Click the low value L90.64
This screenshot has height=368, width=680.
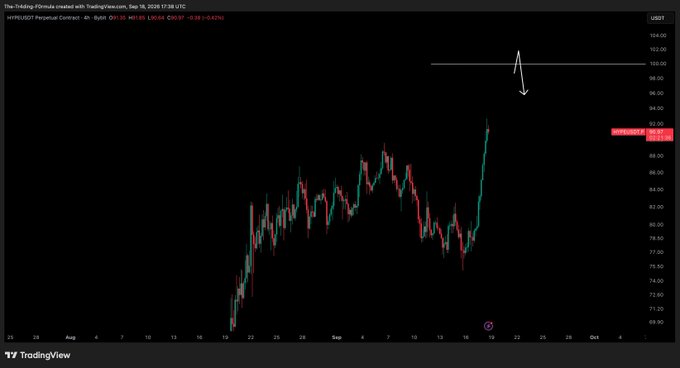(156, 18)
